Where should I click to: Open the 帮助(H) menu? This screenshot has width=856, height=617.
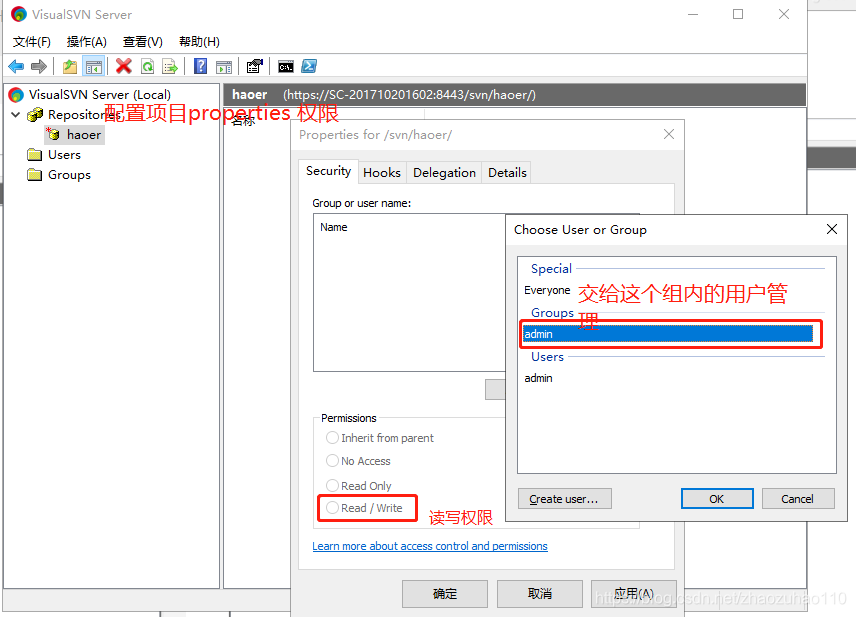pyautogui.click(x=199, y=41)
